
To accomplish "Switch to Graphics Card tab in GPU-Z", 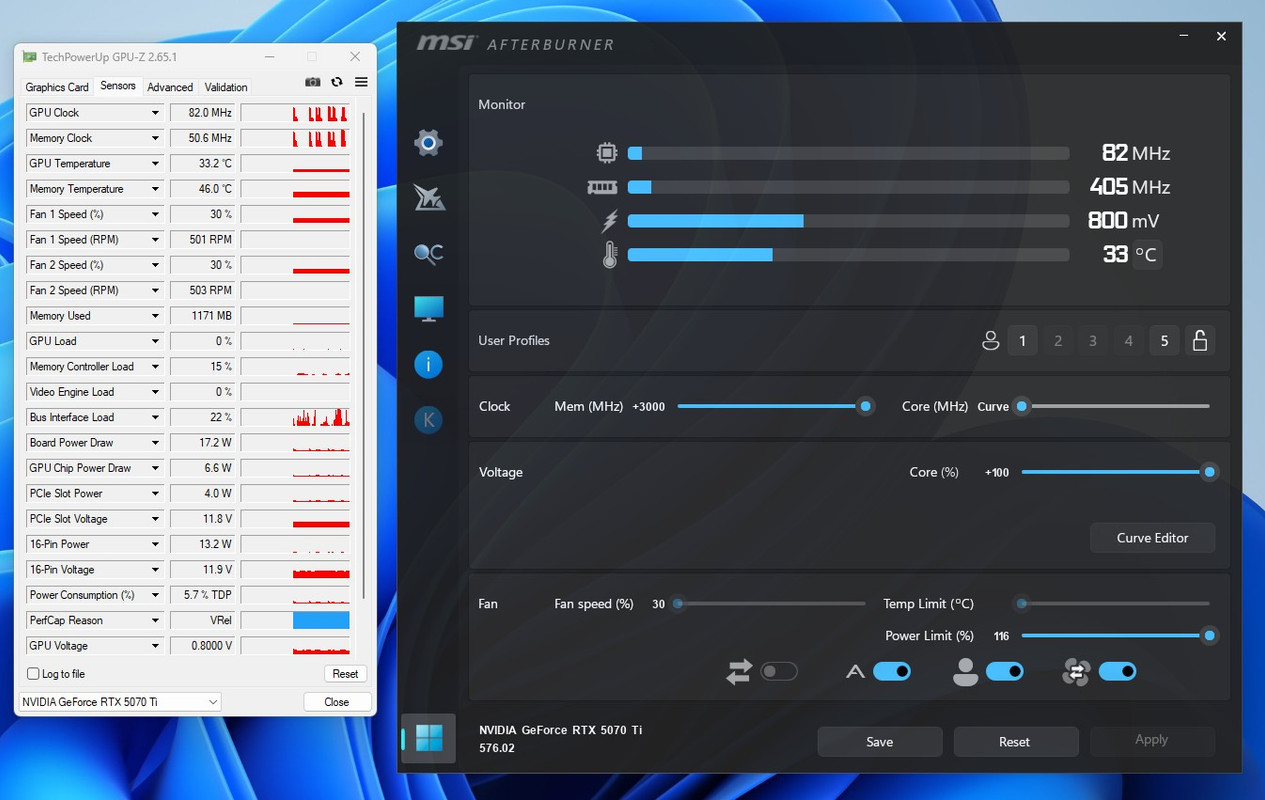I will (x=57, y=87).
